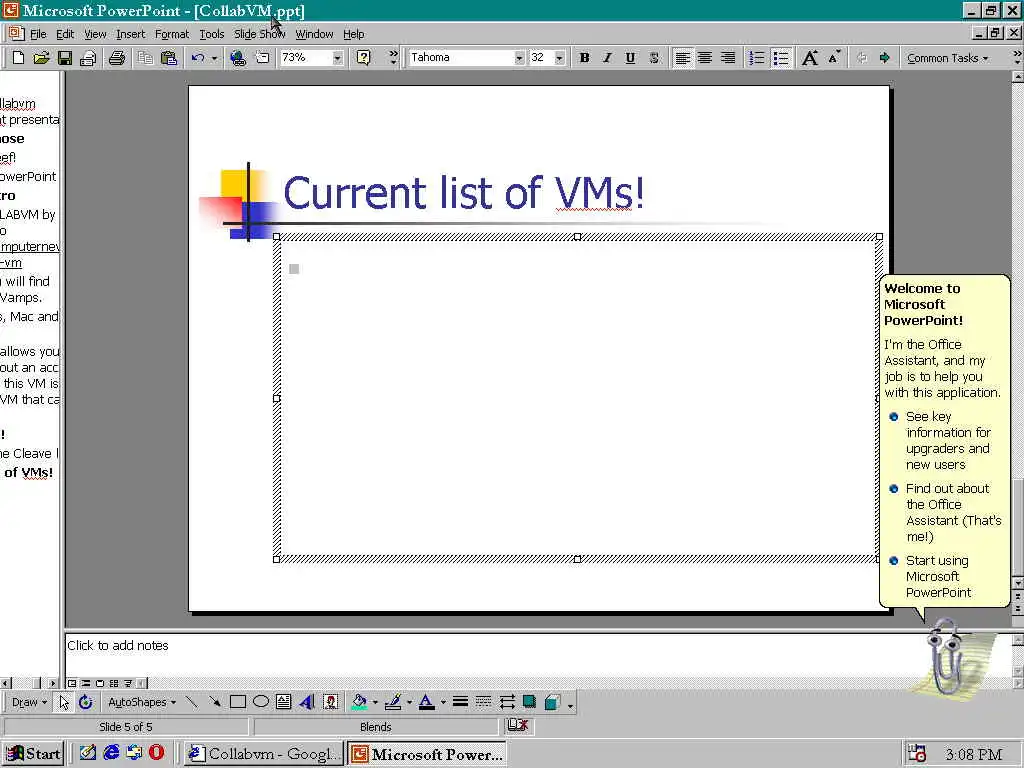Open the Tahoma font name dropdown
This screenshot has width=1024, height=768.
click(519, 58)
